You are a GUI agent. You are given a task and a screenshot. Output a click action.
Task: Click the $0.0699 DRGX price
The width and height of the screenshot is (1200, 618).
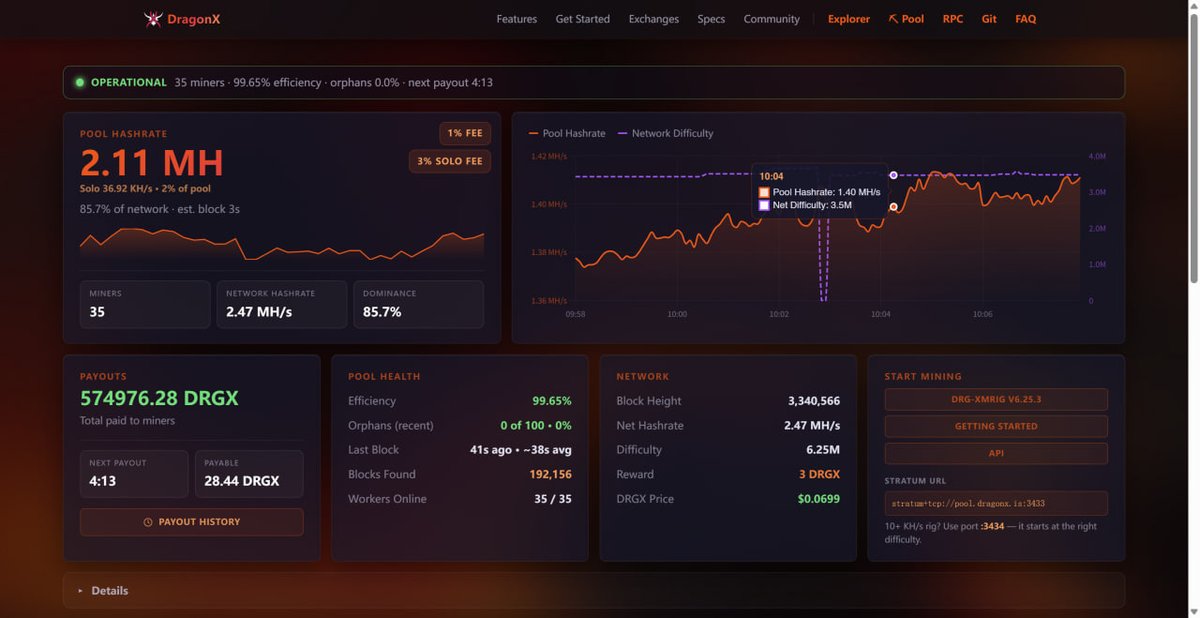click(819, 499)
